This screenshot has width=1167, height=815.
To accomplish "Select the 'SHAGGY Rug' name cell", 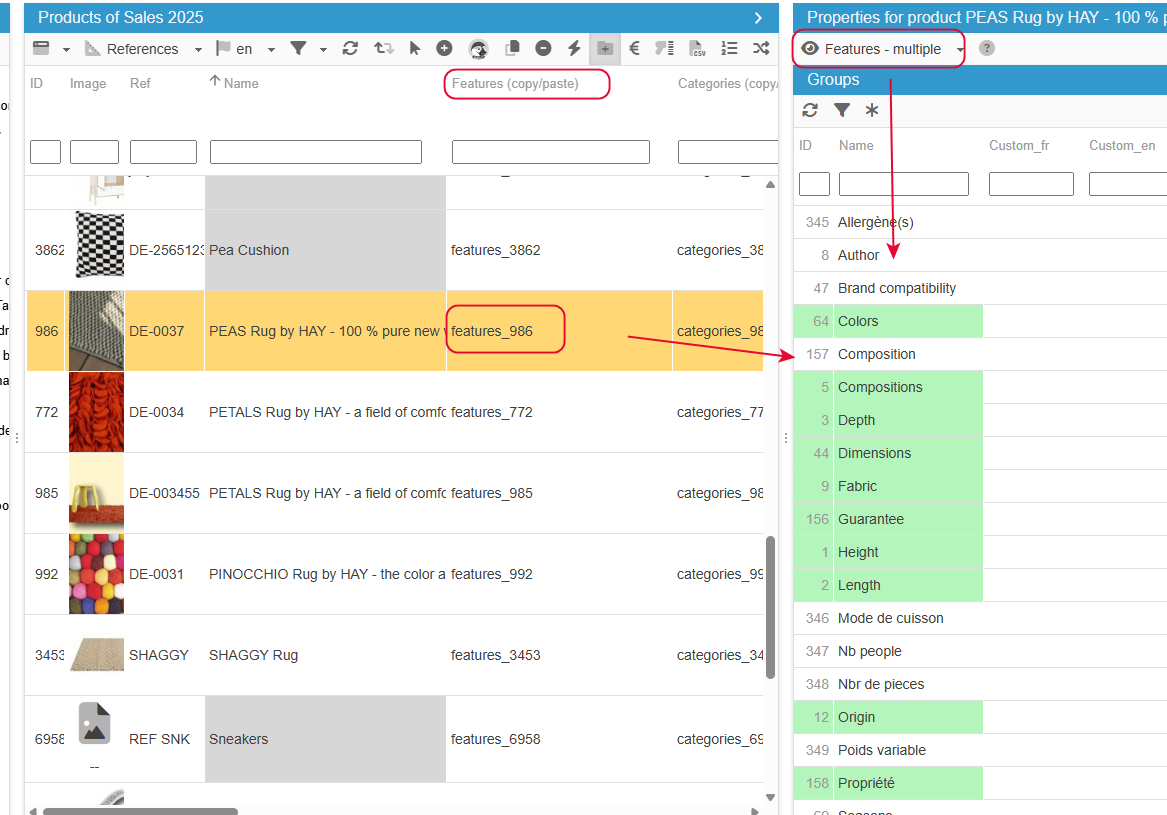I will 325,655.
